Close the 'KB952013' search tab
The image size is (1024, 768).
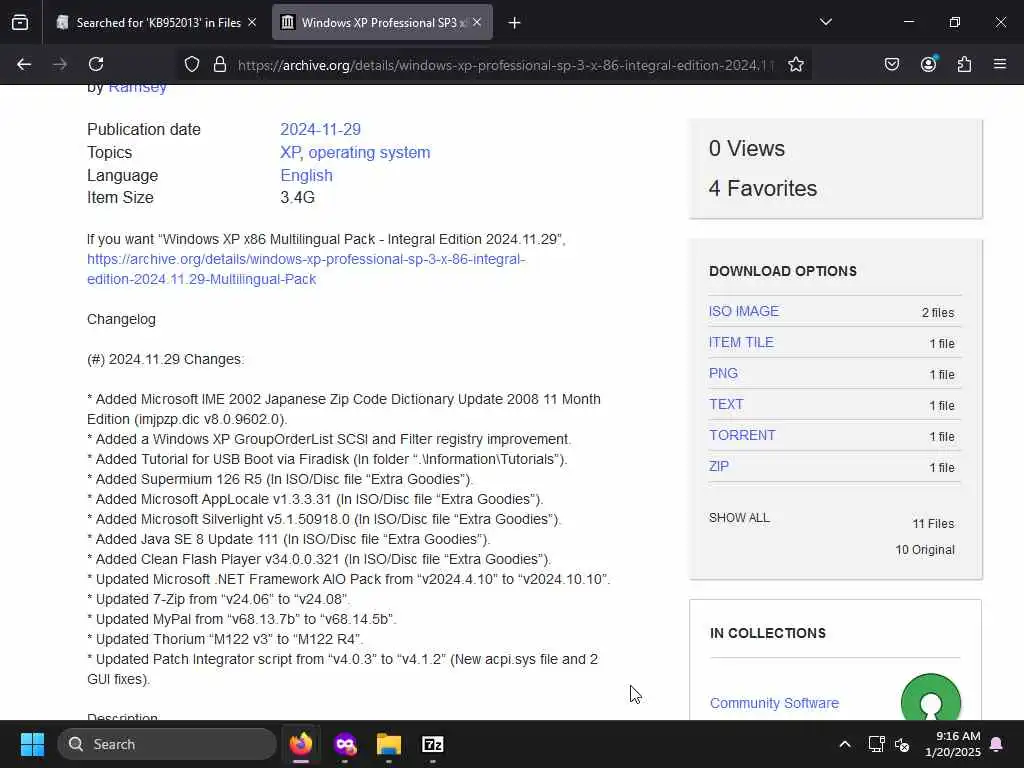pos(252,22)
